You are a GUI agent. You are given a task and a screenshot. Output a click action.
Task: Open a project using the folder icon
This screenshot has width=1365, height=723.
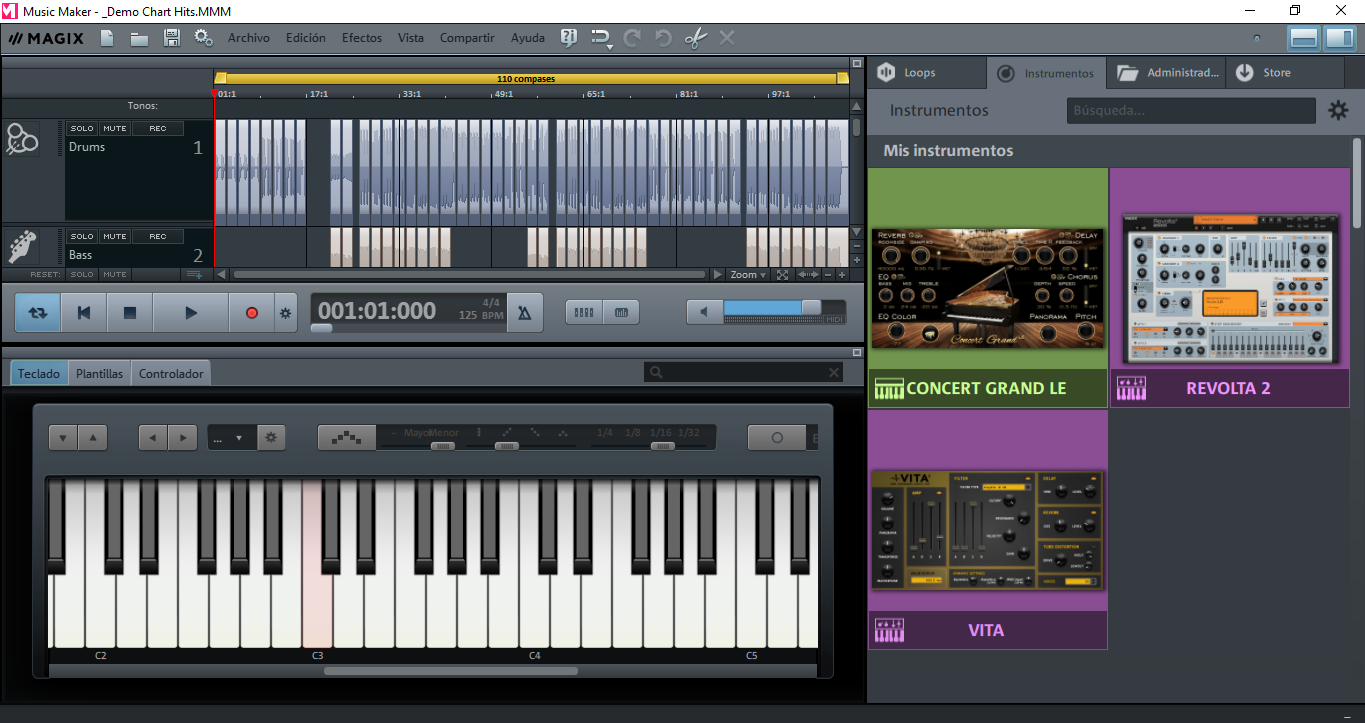click(139, 38)
